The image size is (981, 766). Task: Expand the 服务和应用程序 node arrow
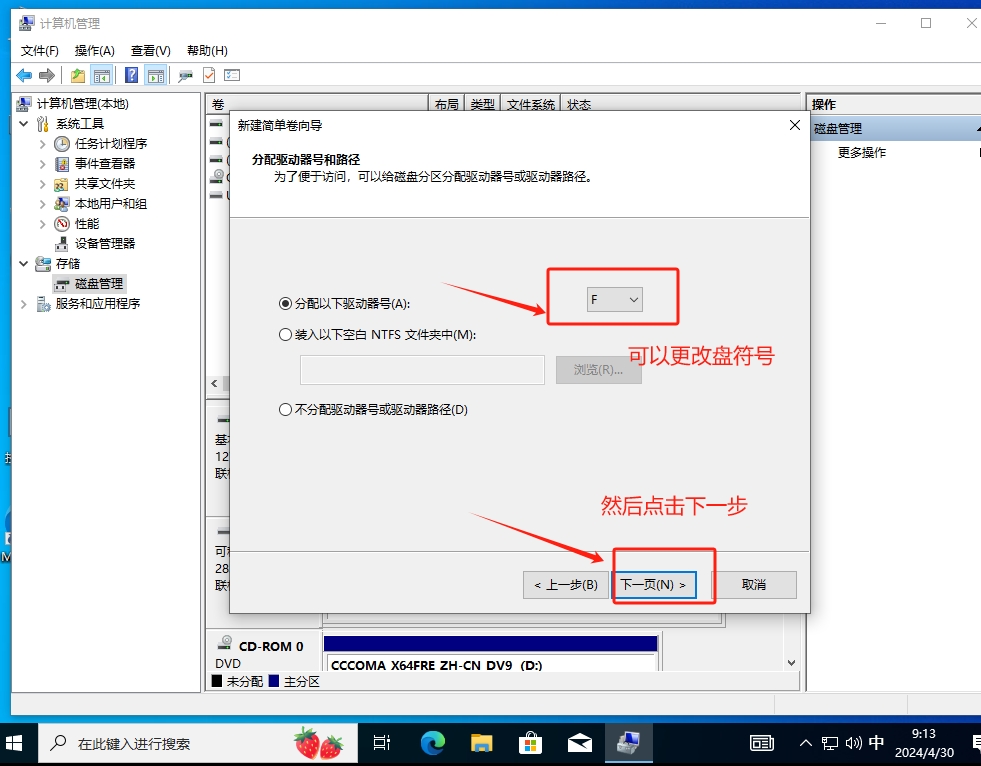tap(24, 304)
